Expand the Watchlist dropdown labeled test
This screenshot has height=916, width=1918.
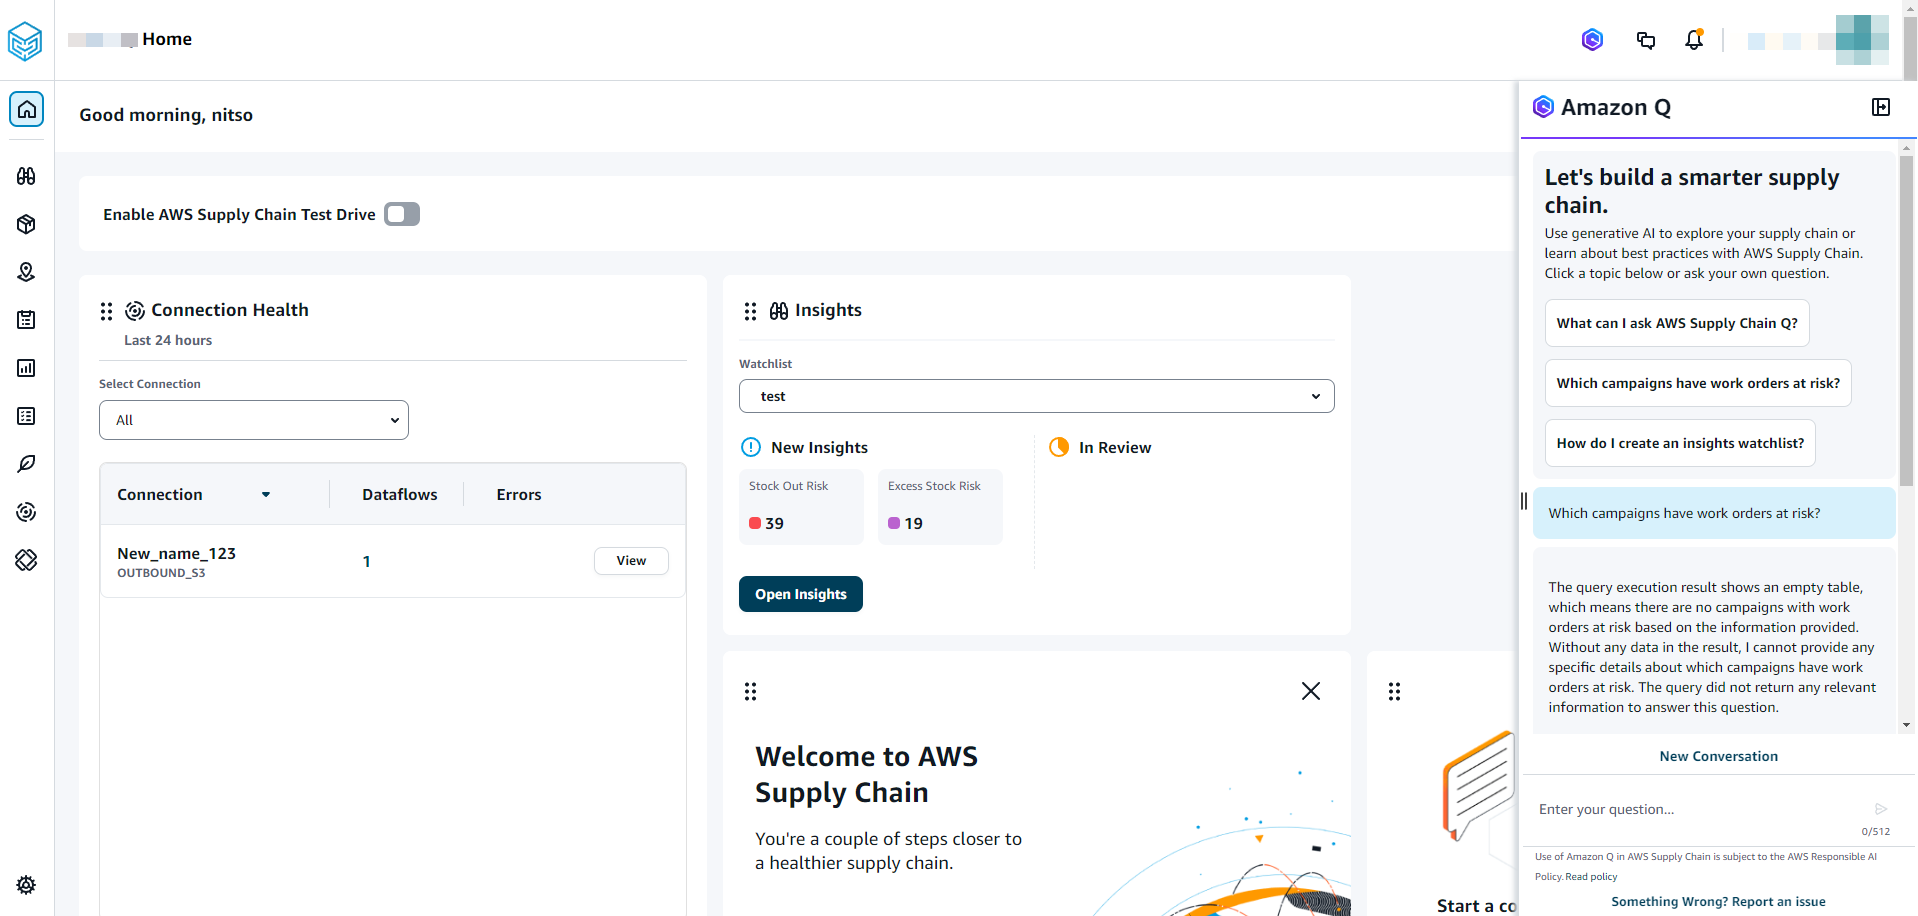click(x=1036, y=396)
